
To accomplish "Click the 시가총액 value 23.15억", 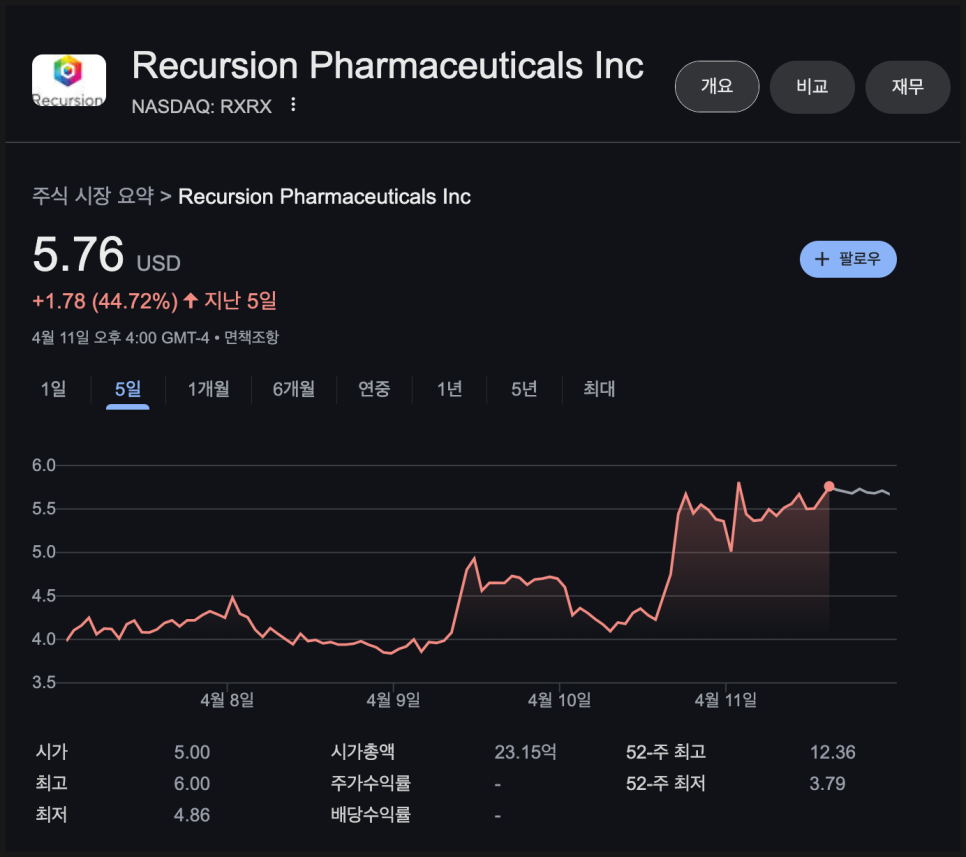I will [526, 752].
